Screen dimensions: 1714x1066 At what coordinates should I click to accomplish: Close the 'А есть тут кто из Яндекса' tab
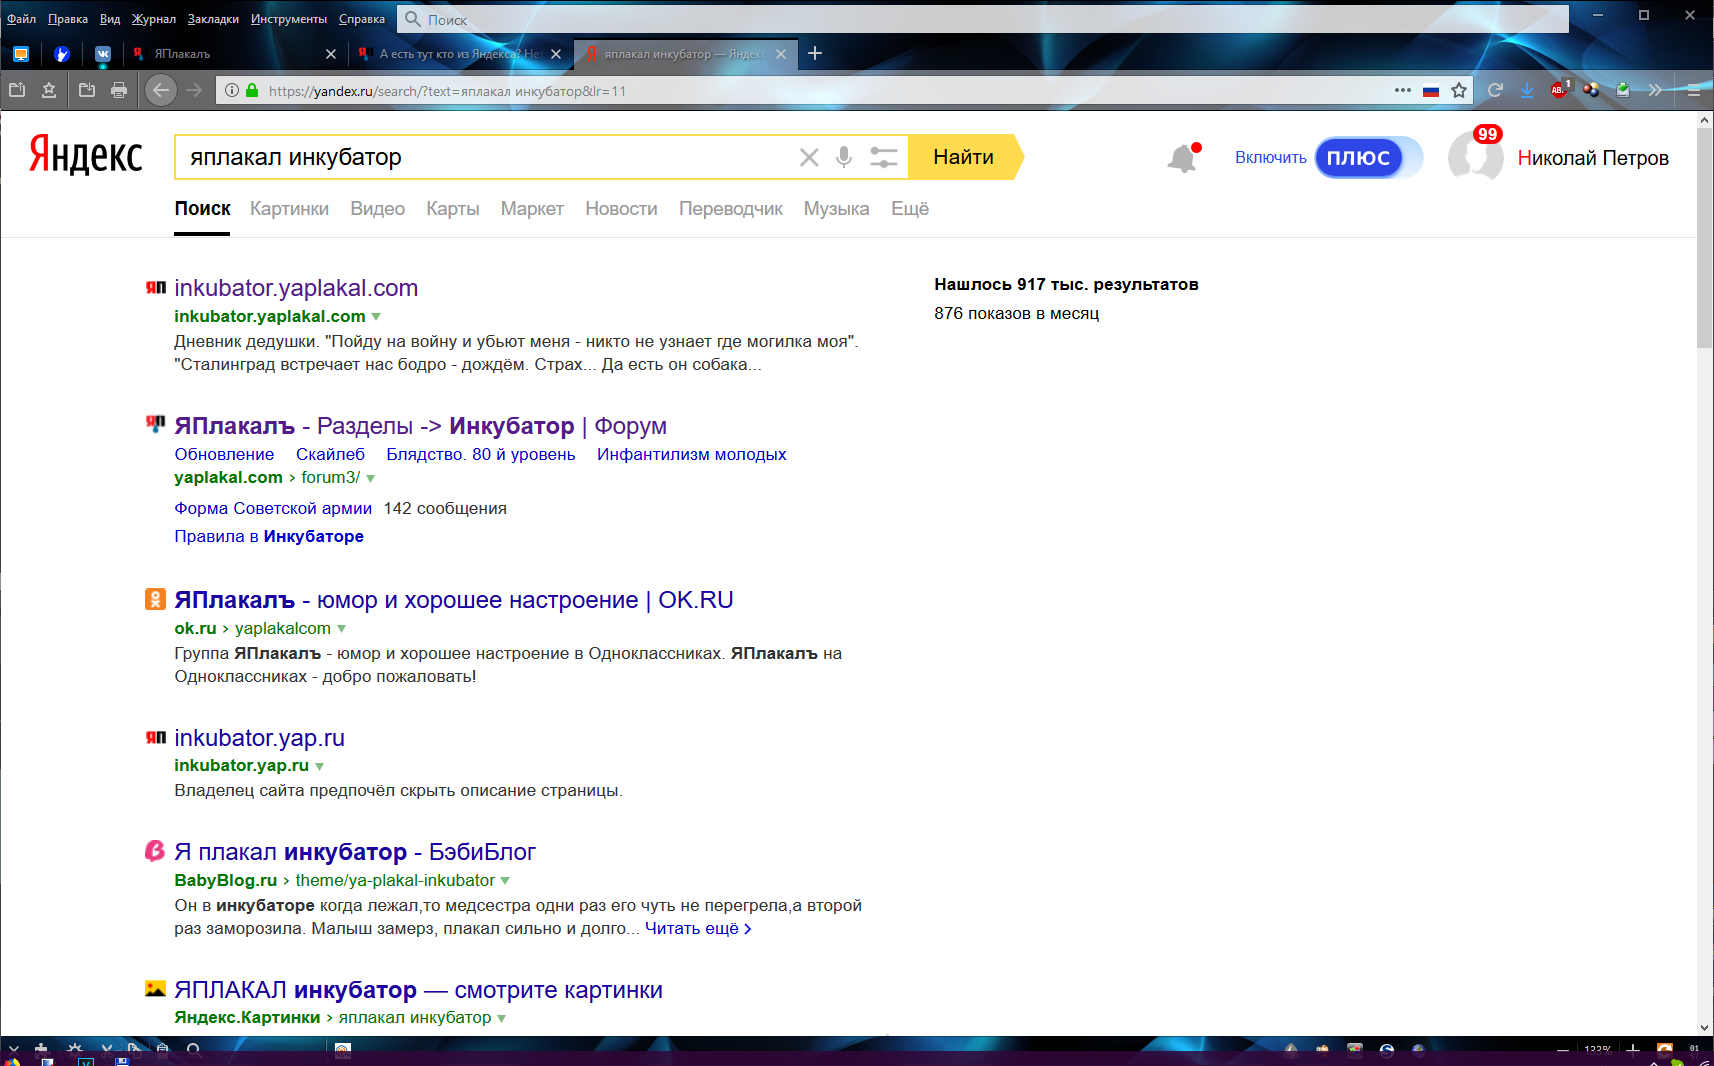point(556,54)
